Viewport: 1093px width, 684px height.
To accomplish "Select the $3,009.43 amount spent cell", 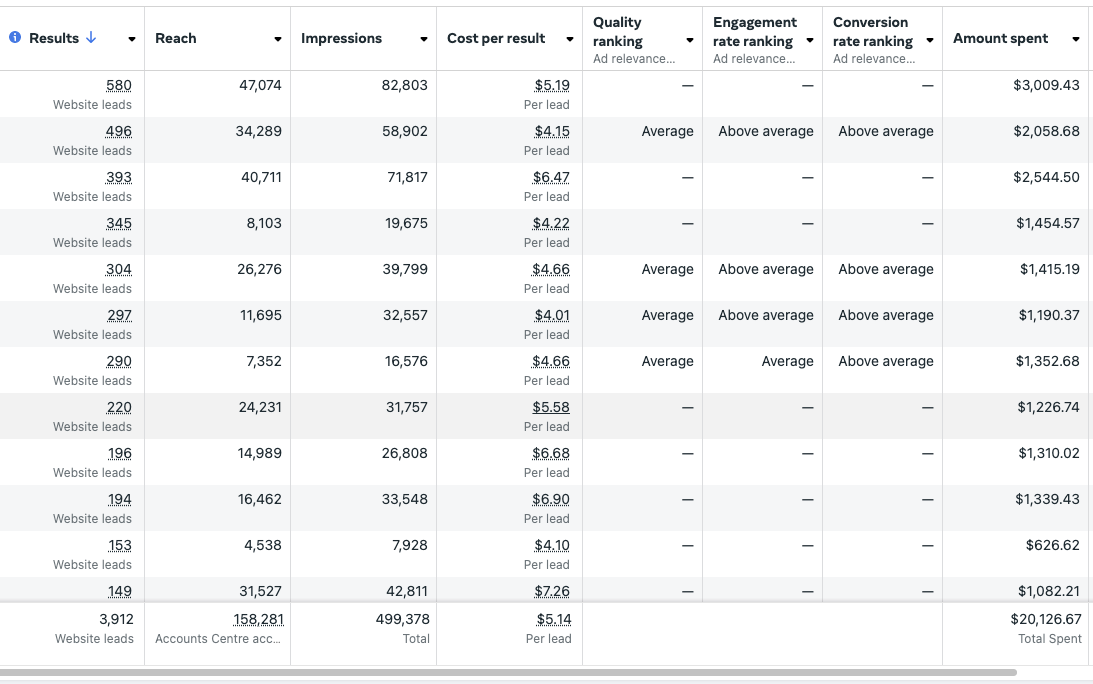I will pyautogui.click(x=1046, y=85).
